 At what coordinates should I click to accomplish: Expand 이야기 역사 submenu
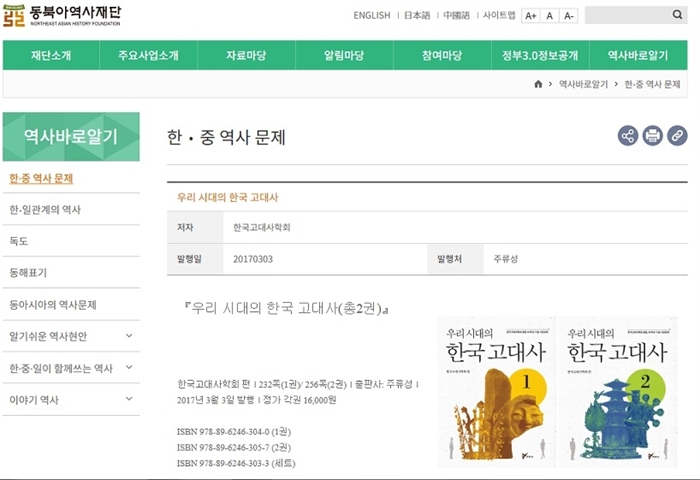click(x=129, y=400)
